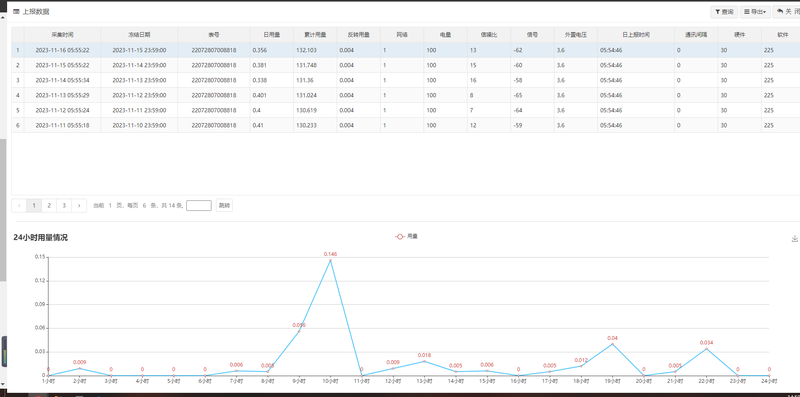Select row with 2023-11-13 05:55:29 collection time
Image resolution: width=800 pixels, height=397 pixels.
(x=406, y=95)
